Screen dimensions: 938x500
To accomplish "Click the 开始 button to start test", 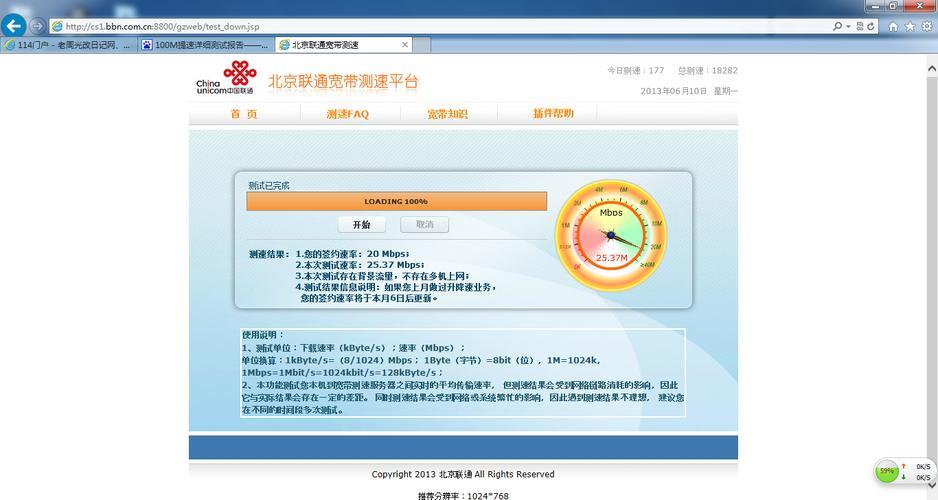I will click(x=361, y=224).
